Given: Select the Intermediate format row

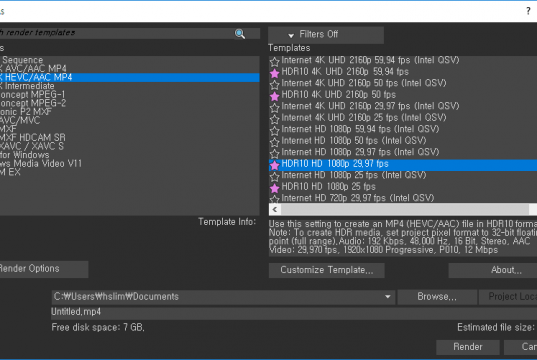Looking at the screenshot, I should pyautogui.click(x=129, y=86).
